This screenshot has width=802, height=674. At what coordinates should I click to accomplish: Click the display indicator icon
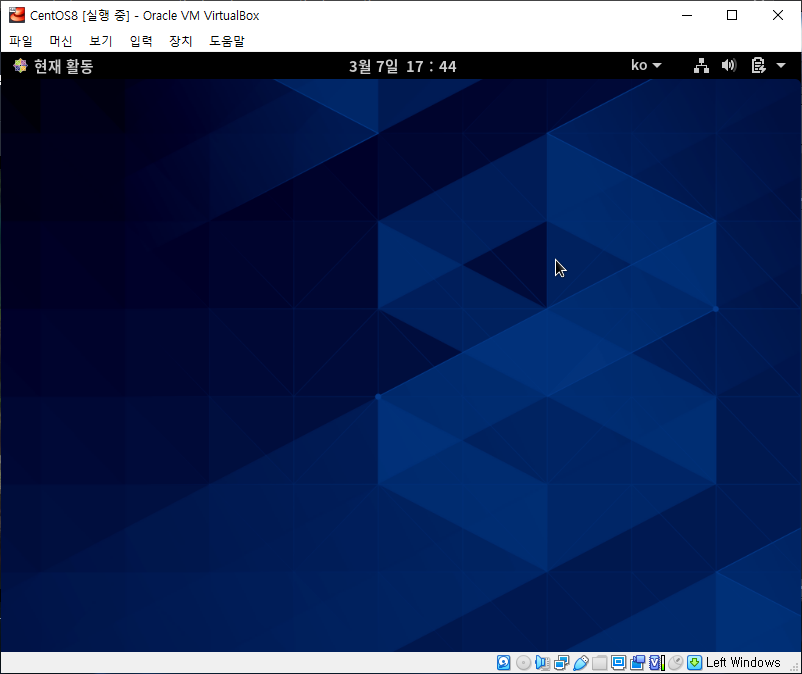[618, 663]
